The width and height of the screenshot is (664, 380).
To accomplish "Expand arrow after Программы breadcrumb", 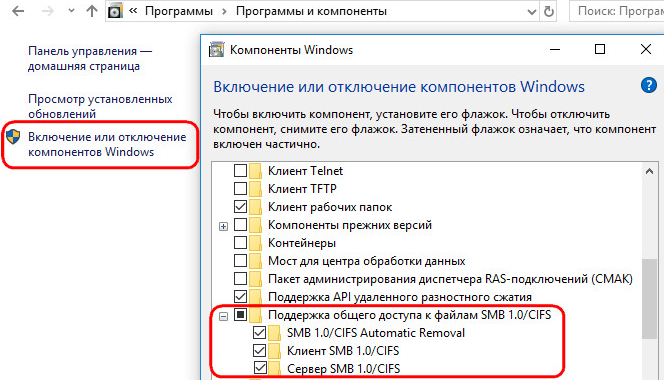I will [224, 11].
